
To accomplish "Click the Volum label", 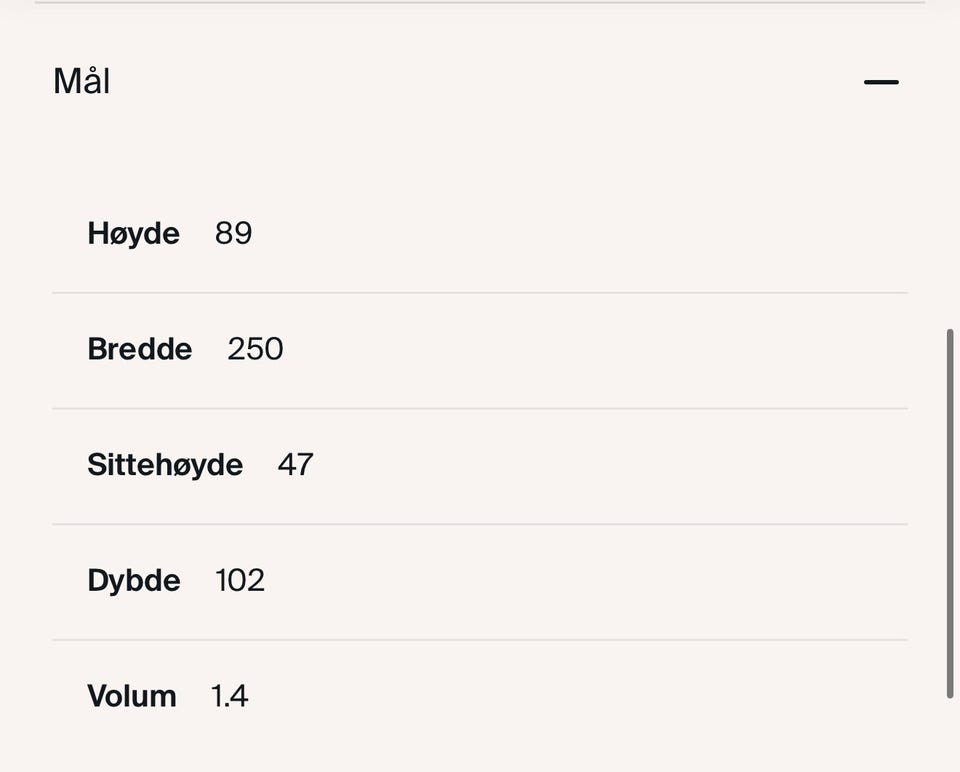I will 132,696.
